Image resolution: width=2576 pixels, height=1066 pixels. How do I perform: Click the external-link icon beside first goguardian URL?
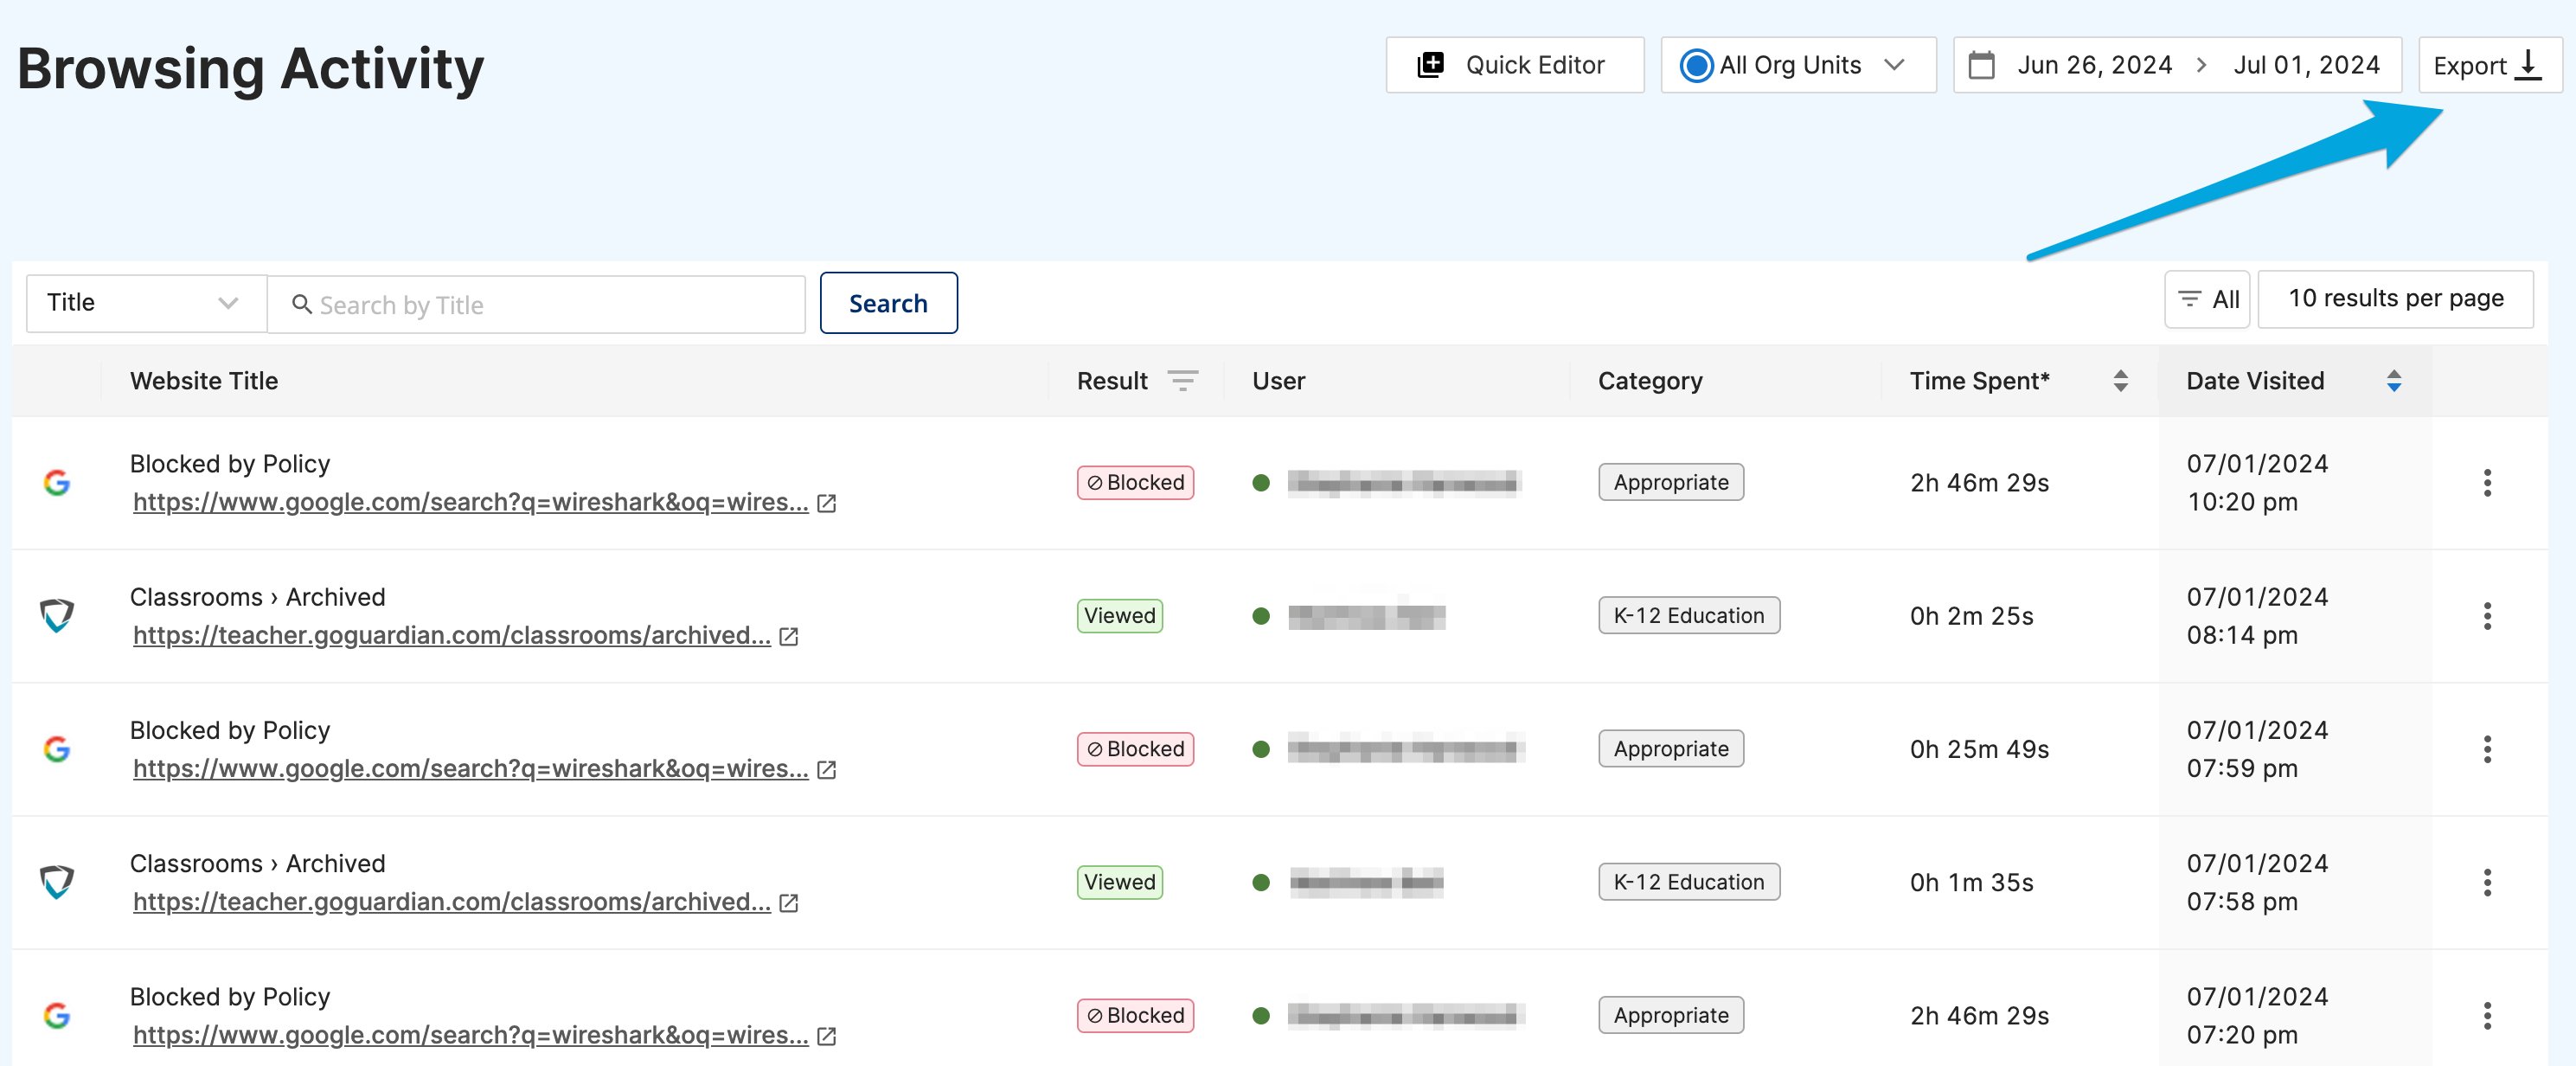pos(789,636)
